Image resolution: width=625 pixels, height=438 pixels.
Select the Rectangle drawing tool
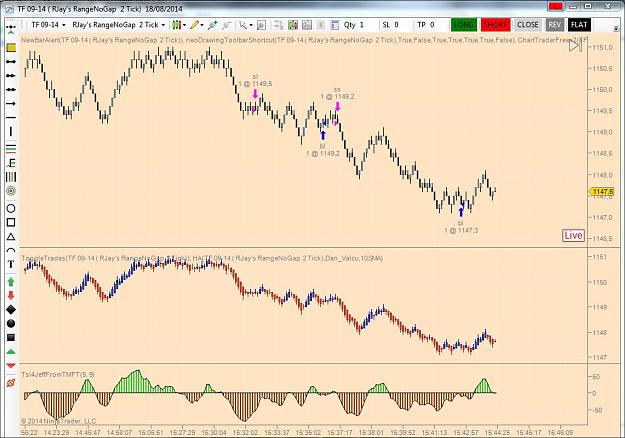[11, 222]
